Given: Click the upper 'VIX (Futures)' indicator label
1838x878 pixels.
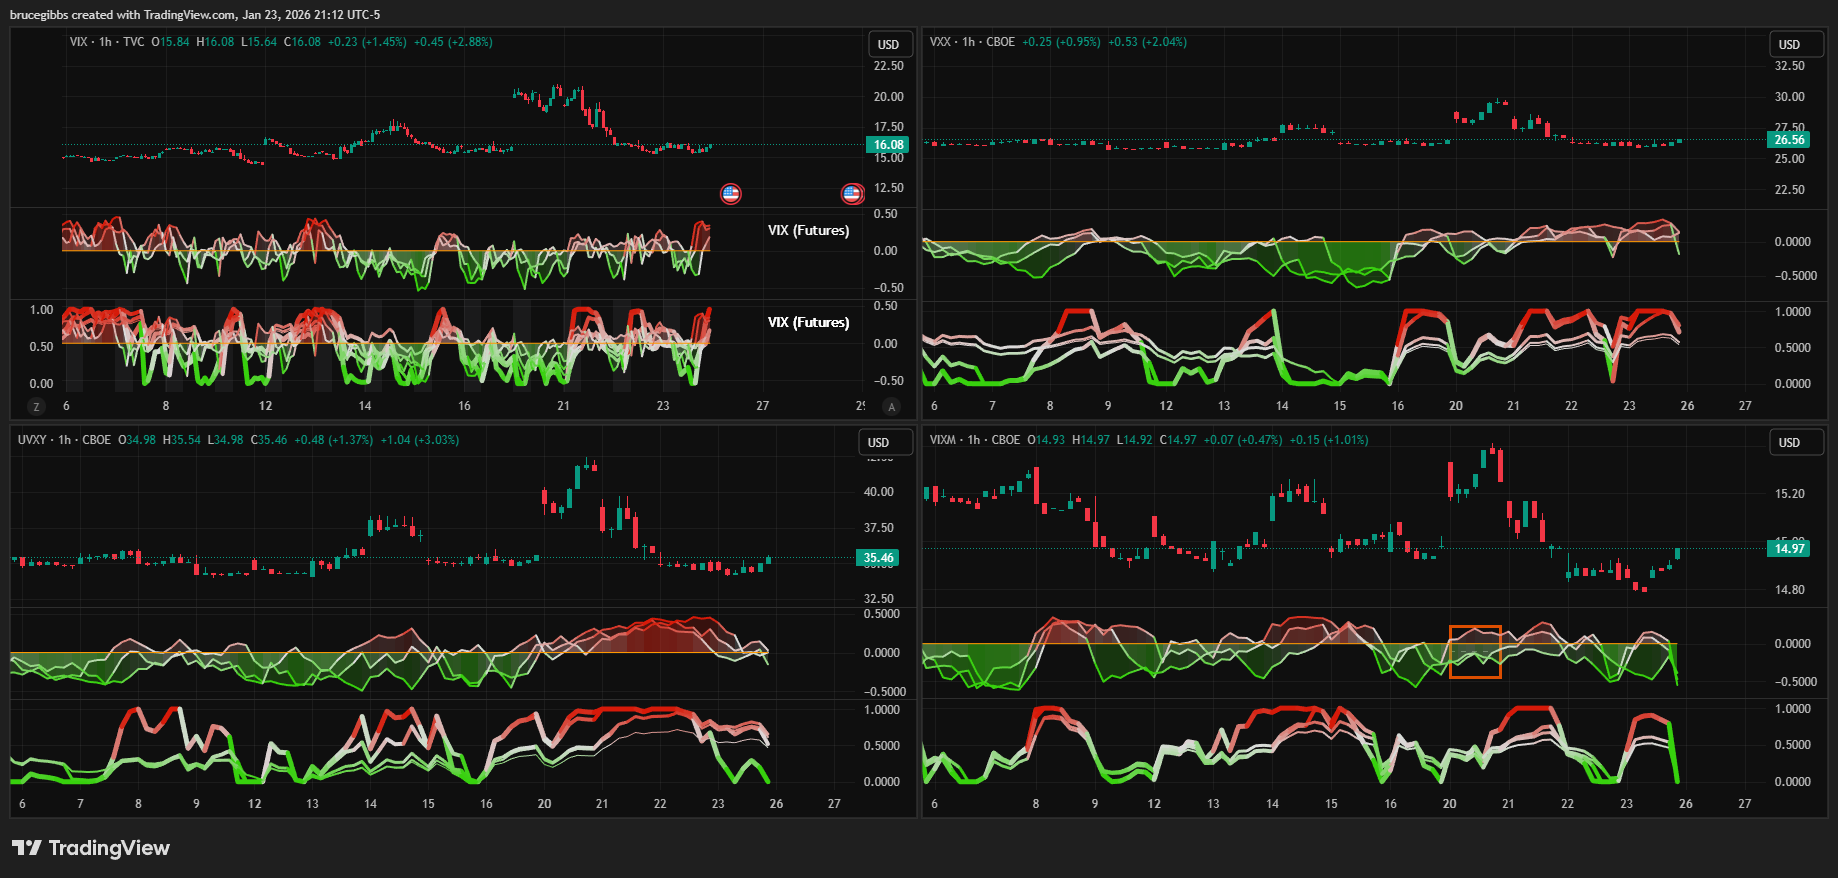Looking at the screenshot, I should (x=808, y=231).
